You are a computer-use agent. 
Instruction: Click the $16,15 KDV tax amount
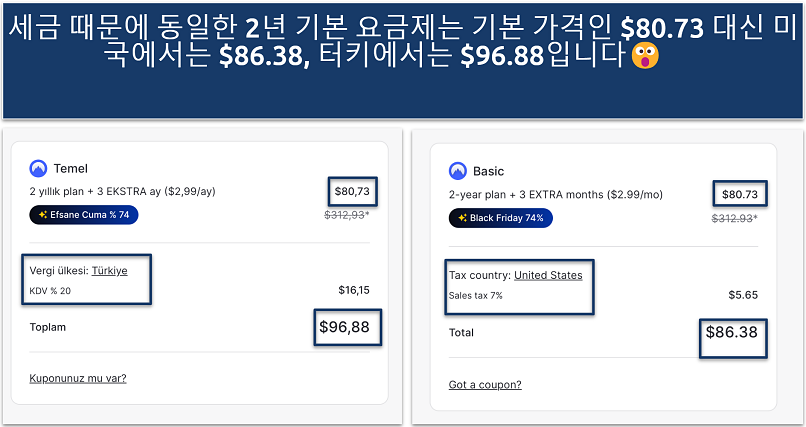(x=354, y=291)
